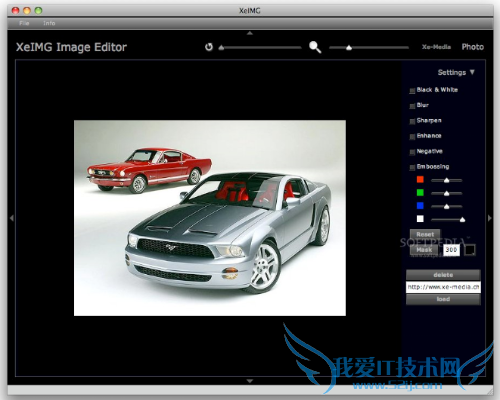Click the blue channel color swatch

coord(420,206)
